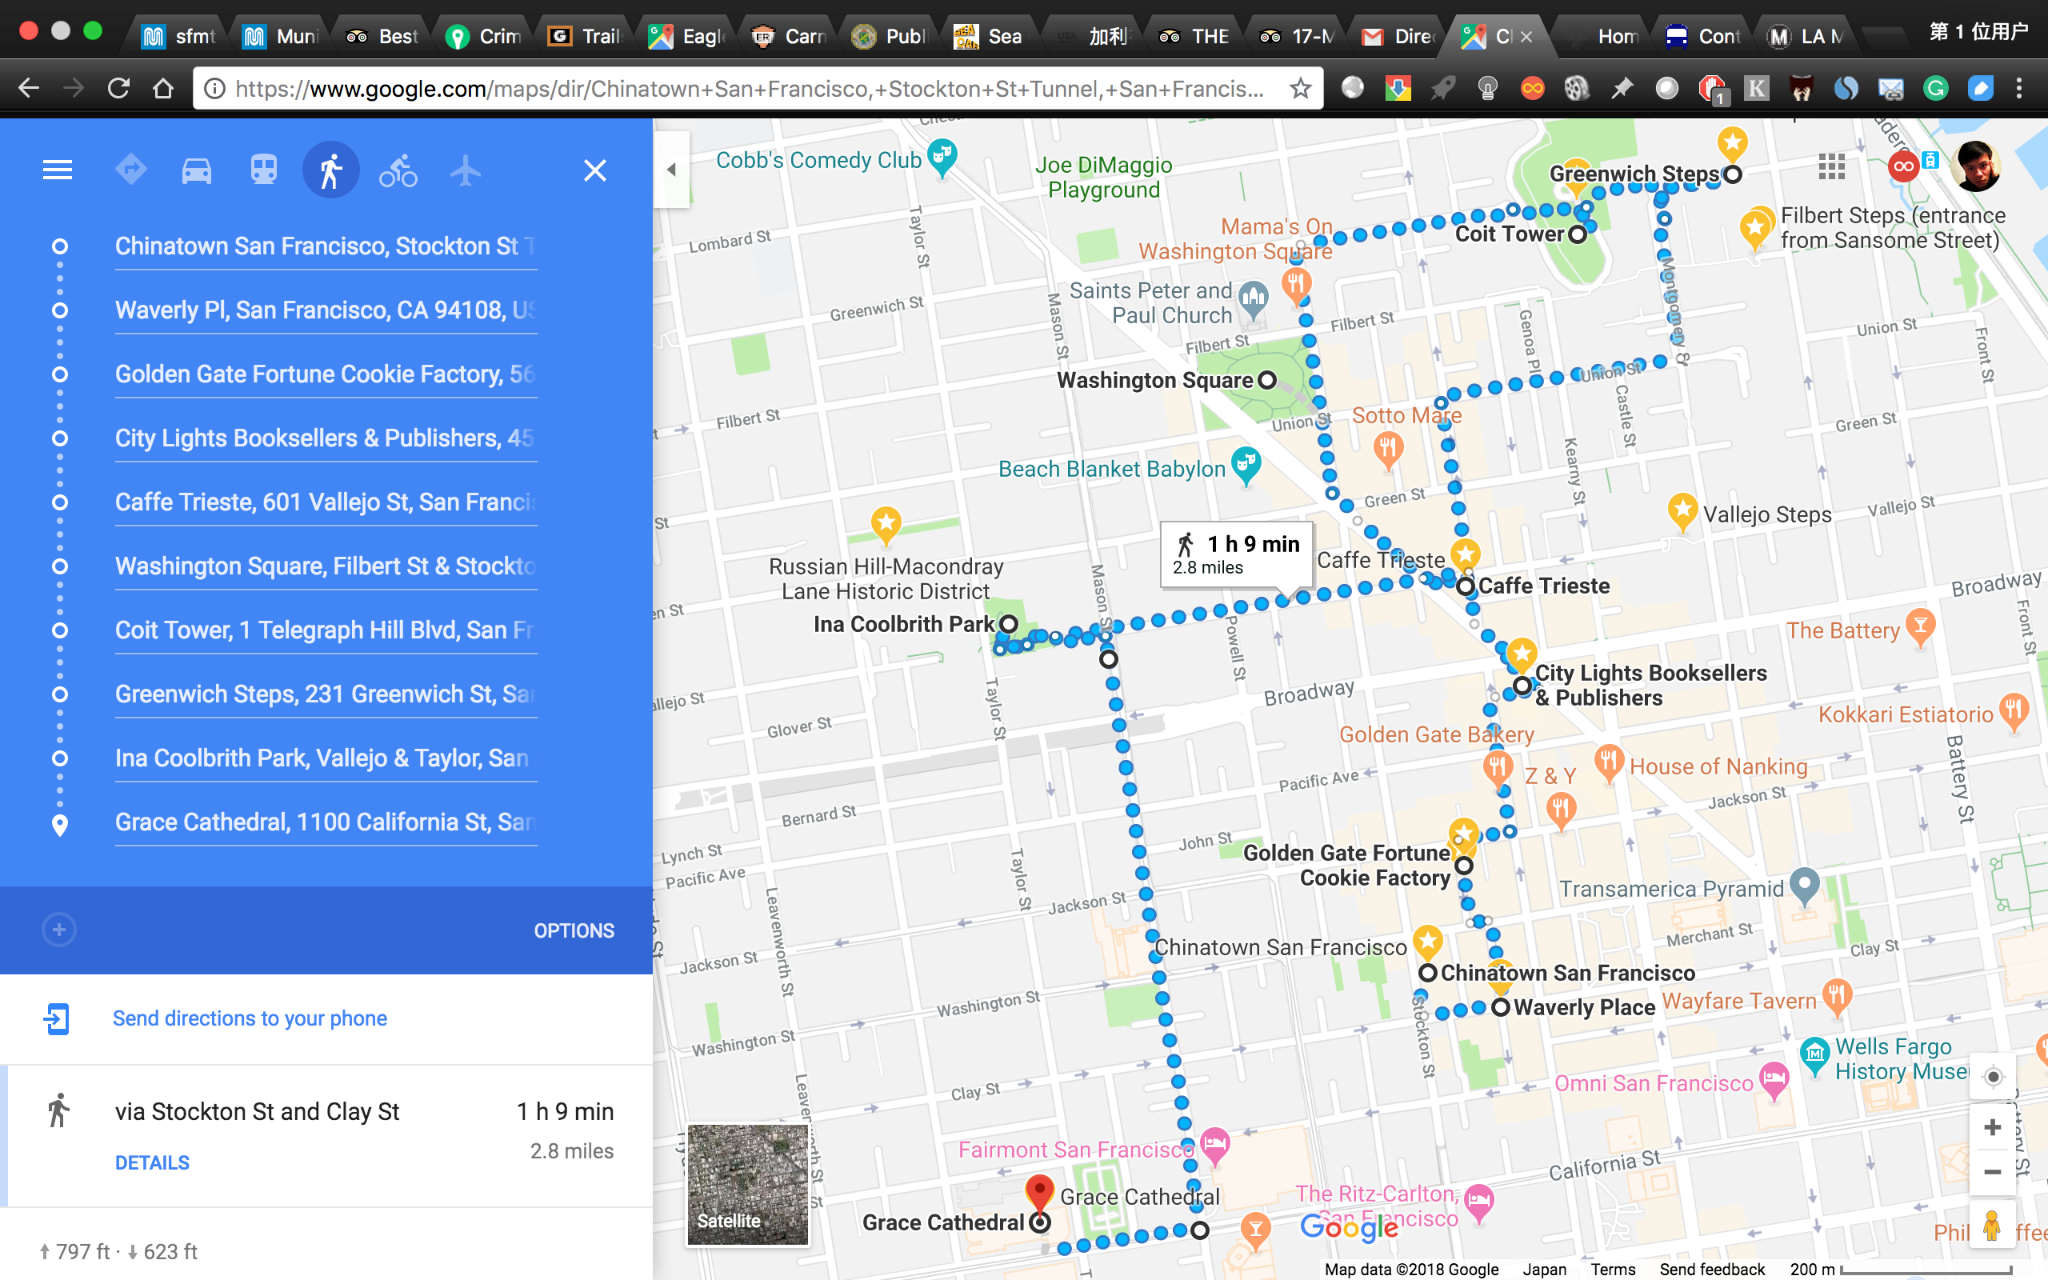Select best travel mode icon

click(131, 170)
